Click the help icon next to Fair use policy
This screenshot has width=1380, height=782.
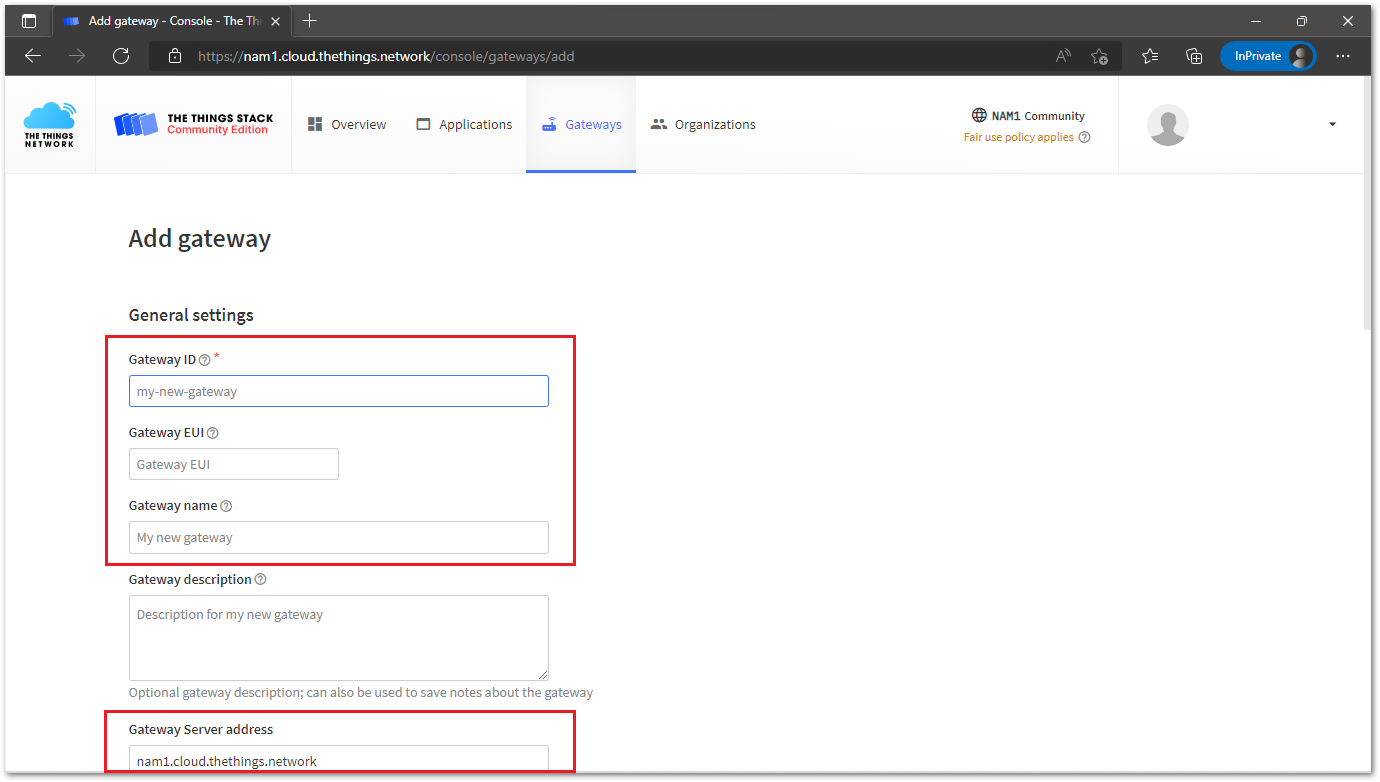pos(1084,137)
